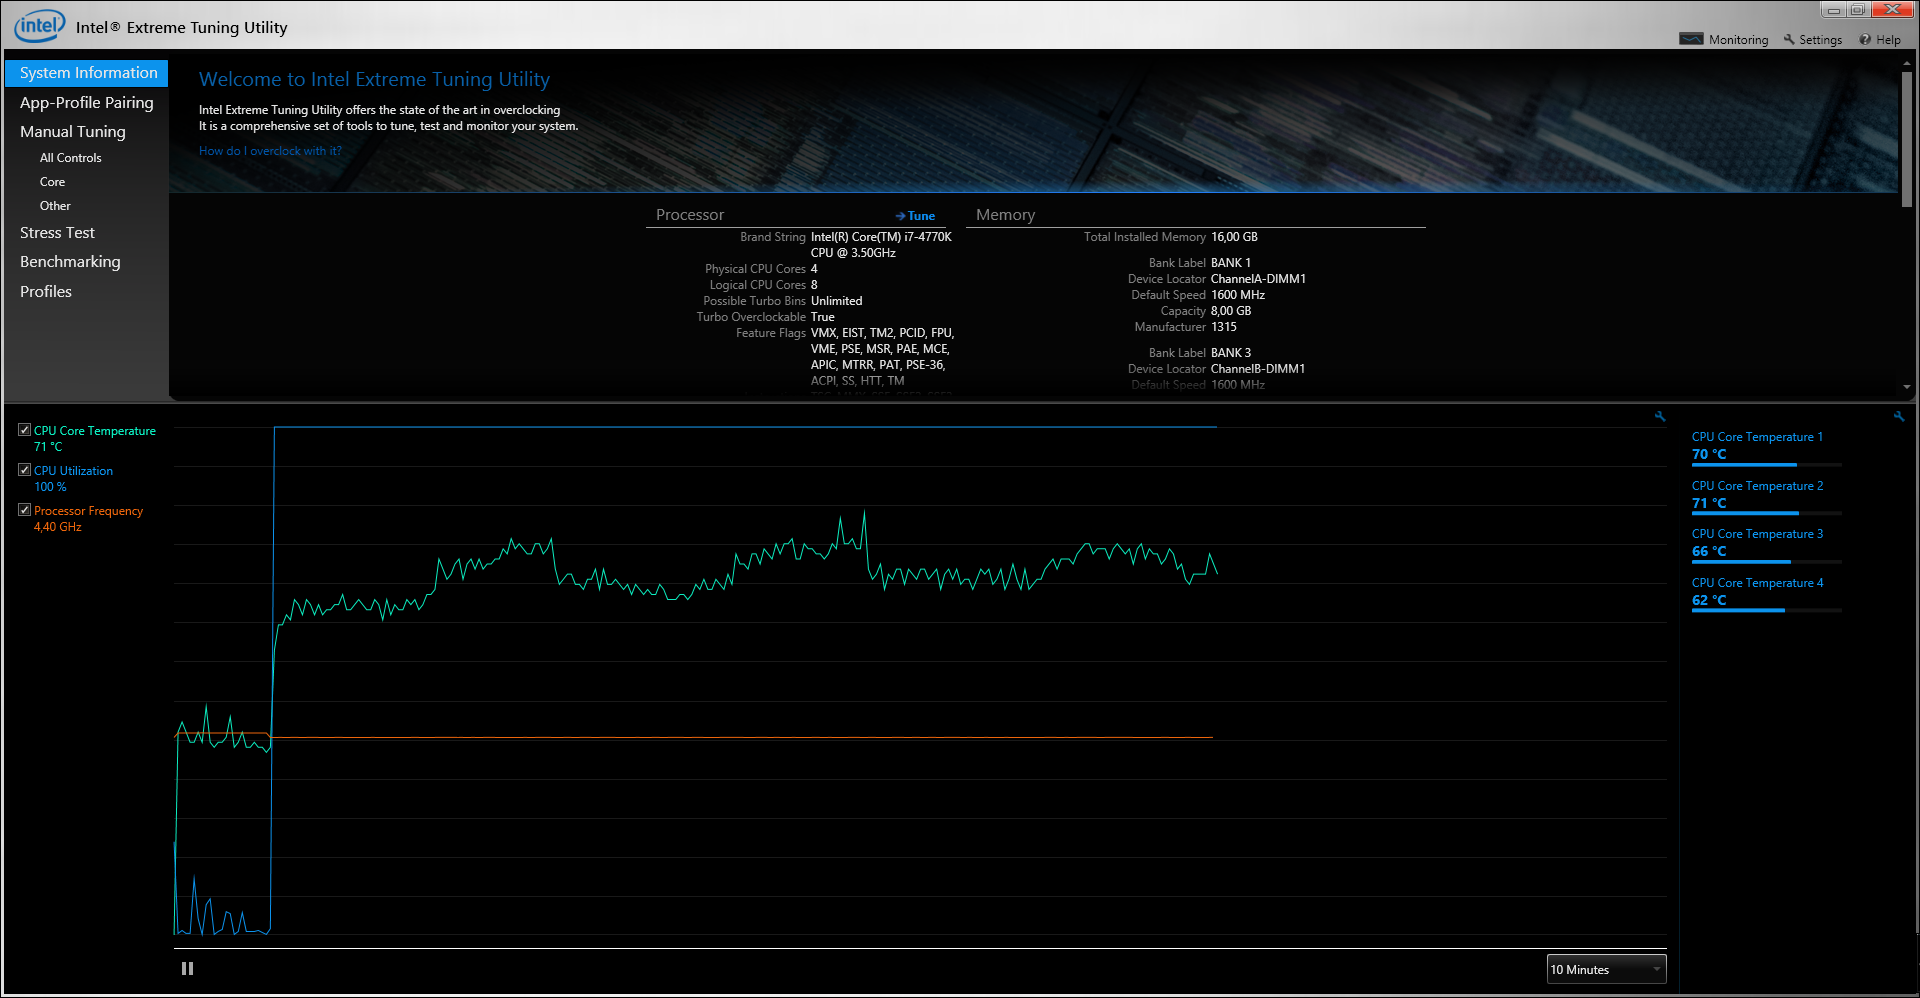
Task: Open App-Profile Pairing section
Action: tap(87, 102)
